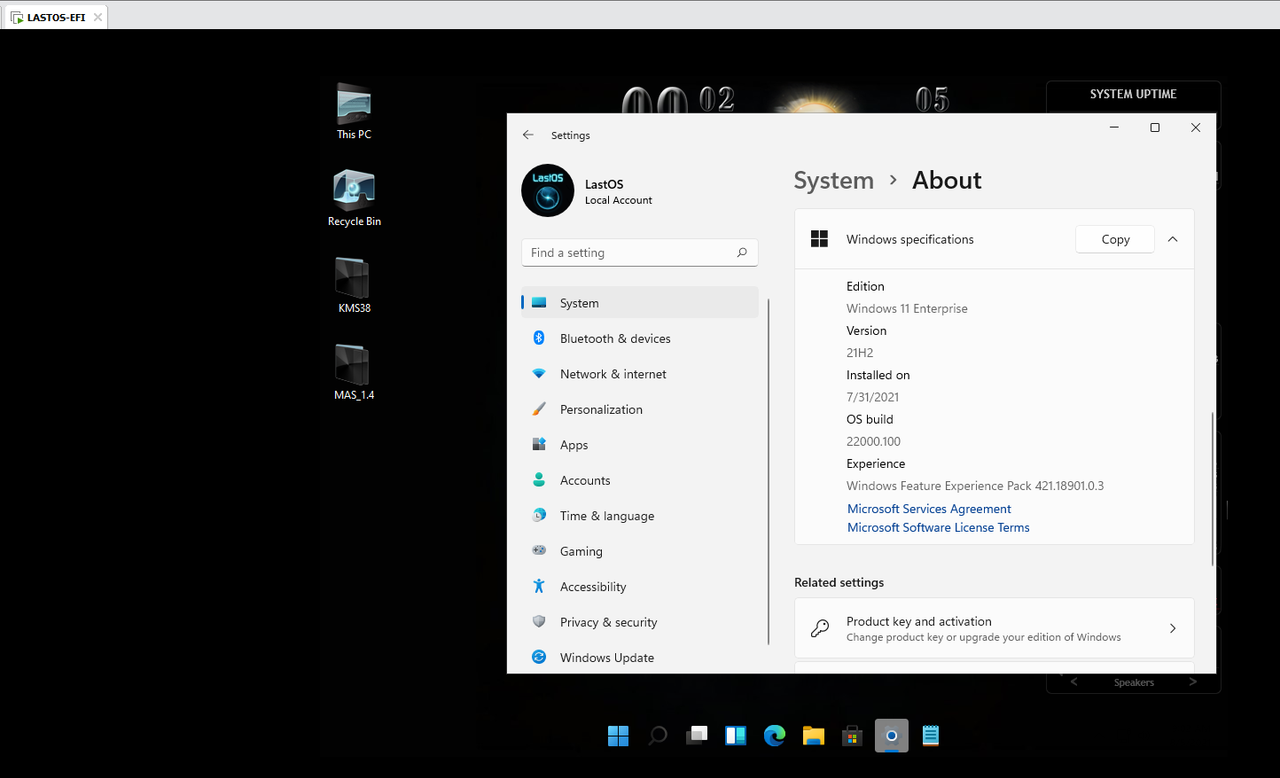Open Apps settings page

[640, 445]
